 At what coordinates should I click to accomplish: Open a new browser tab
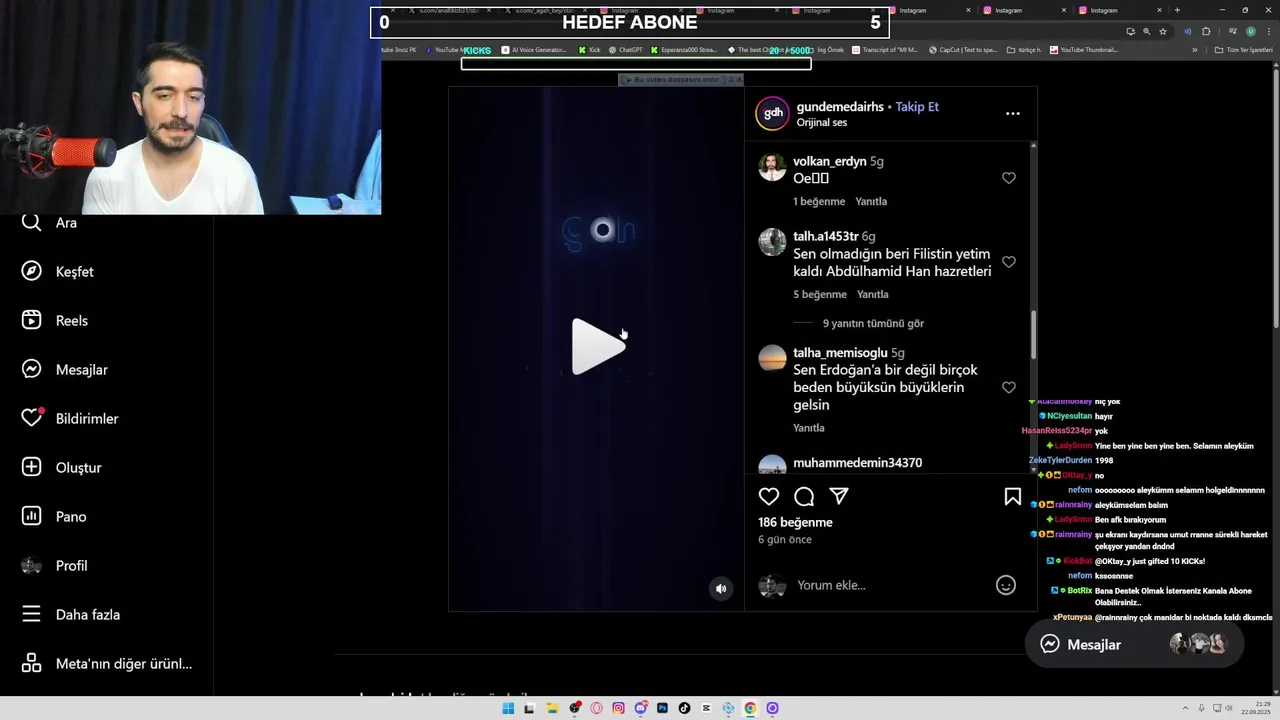coord(1177,10)
